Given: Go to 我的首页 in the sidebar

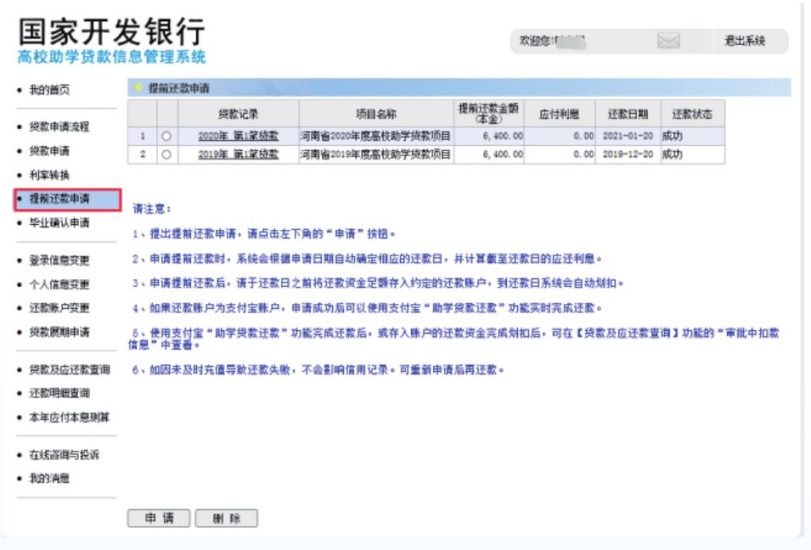Looking at the screenshot, I should pyautogui.click(x=49, y=91).
